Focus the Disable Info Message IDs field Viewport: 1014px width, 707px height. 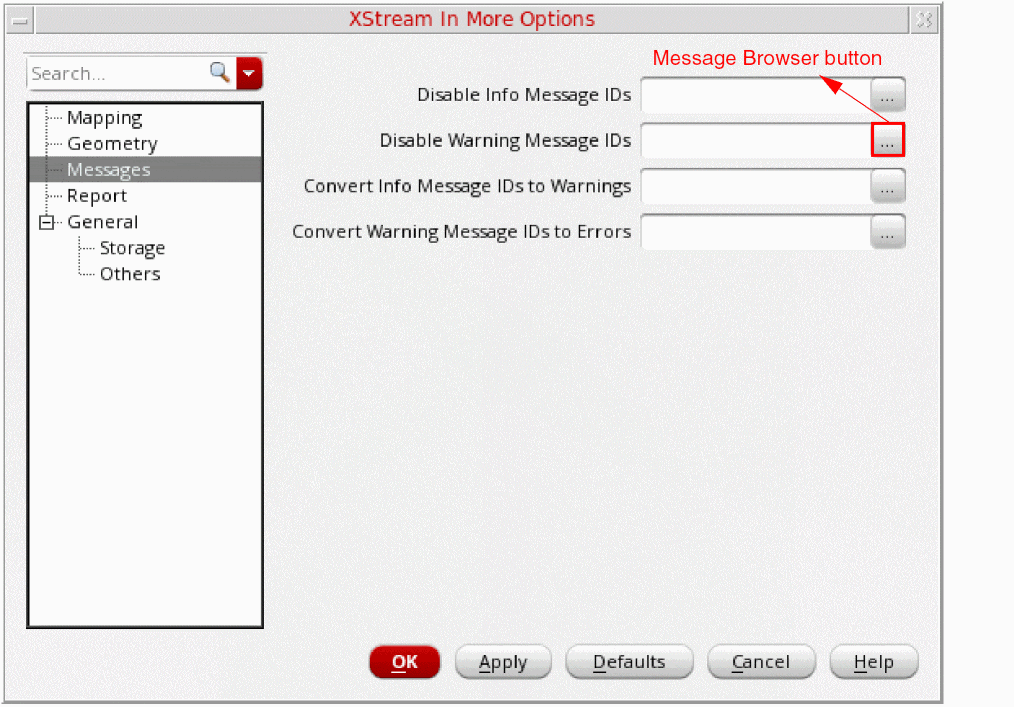755,94
